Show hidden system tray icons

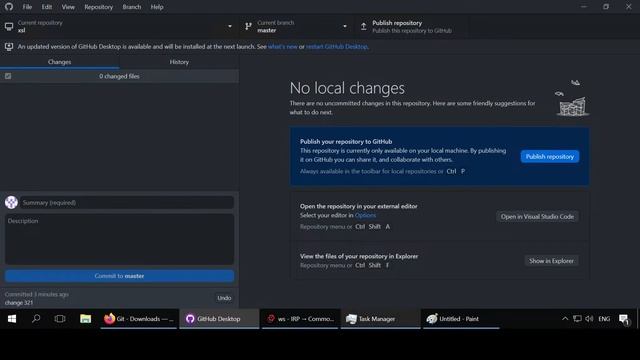565,319
